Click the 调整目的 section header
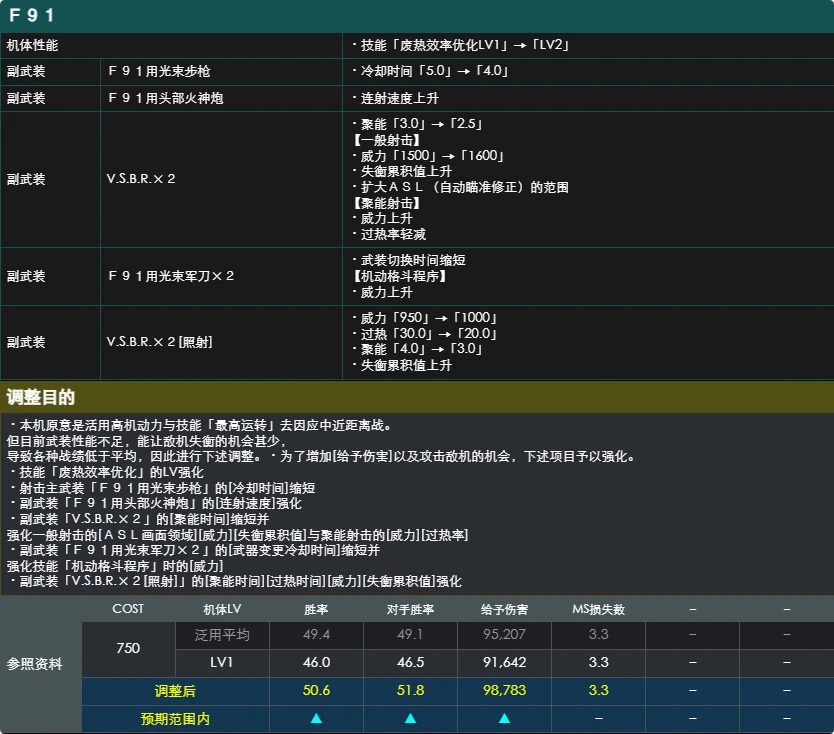Image resolution: width=834 pixels, height=734 pixels. [x=40, y=397]
